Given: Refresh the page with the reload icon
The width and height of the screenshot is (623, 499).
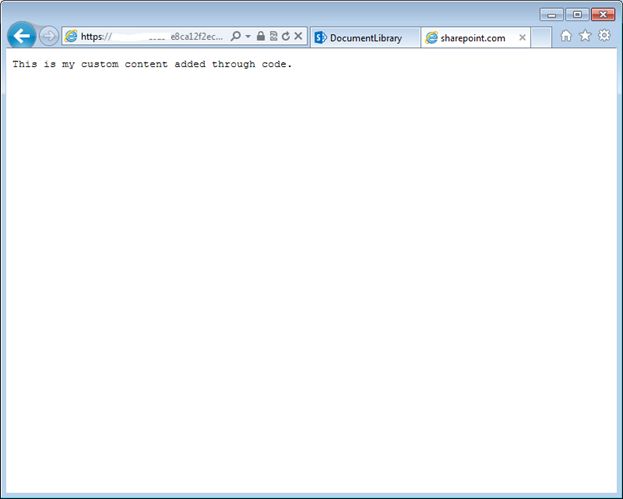Looking at the screenshot, I should (x=286, y=36).
